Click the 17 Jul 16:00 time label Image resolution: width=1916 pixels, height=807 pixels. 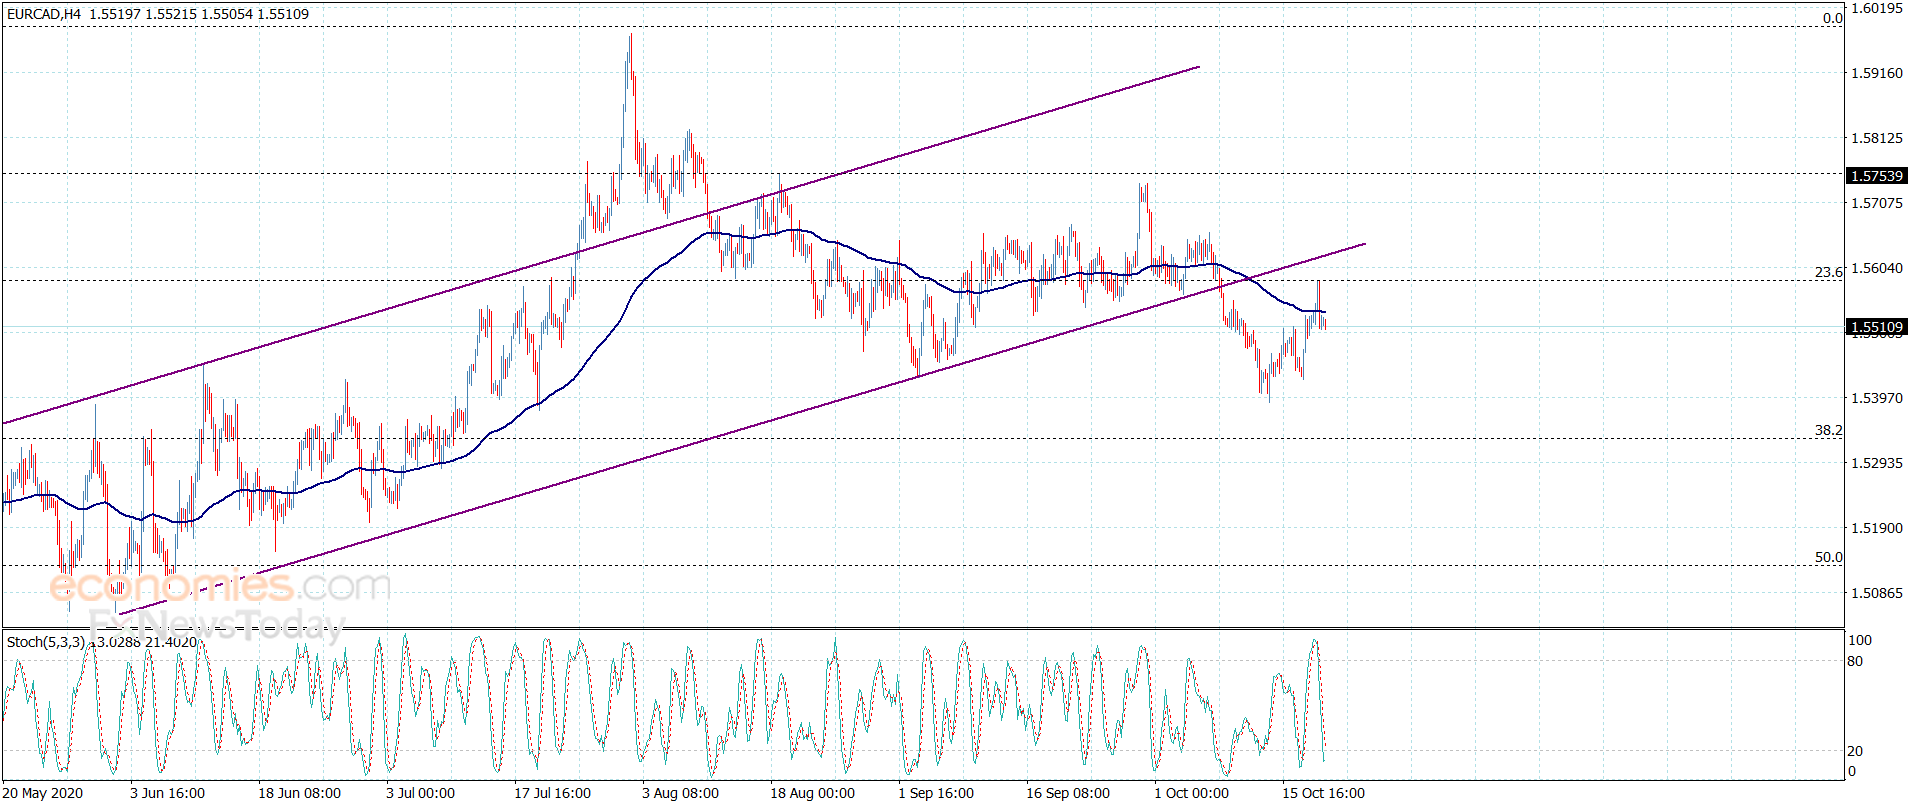pos(552,793)
